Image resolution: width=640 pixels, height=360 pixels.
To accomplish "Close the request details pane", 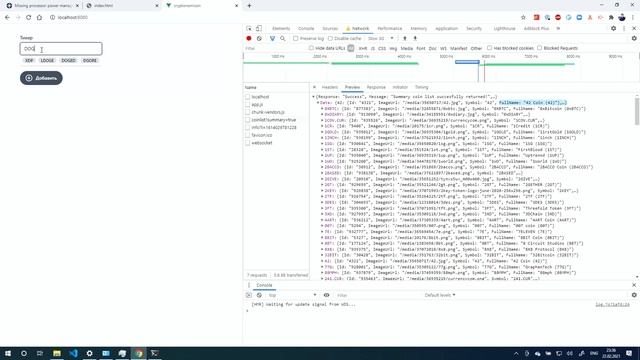I will 314,87.
